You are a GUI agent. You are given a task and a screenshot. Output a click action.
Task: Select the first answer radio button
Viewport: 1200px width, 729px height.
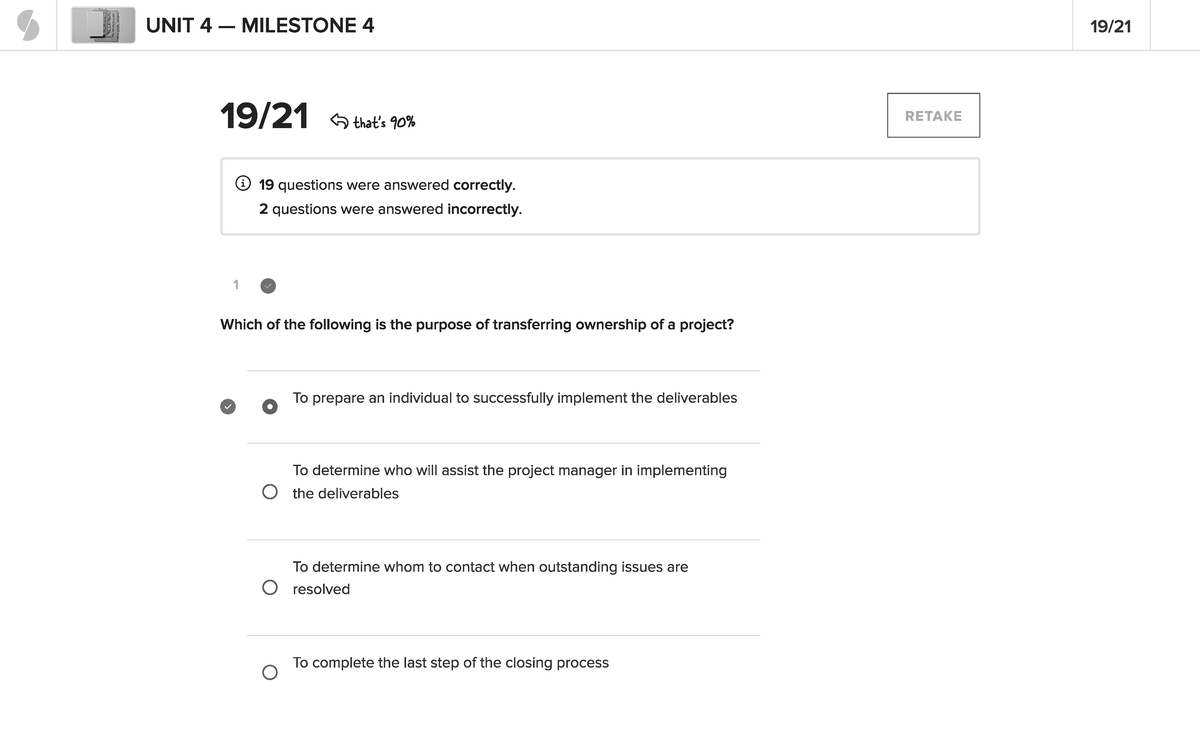point(270,406)
